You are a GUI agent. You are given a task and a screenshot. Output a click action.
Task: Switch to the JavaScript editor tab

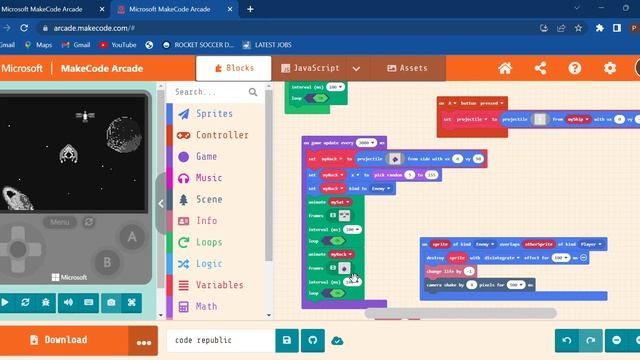tap(311, 68)
